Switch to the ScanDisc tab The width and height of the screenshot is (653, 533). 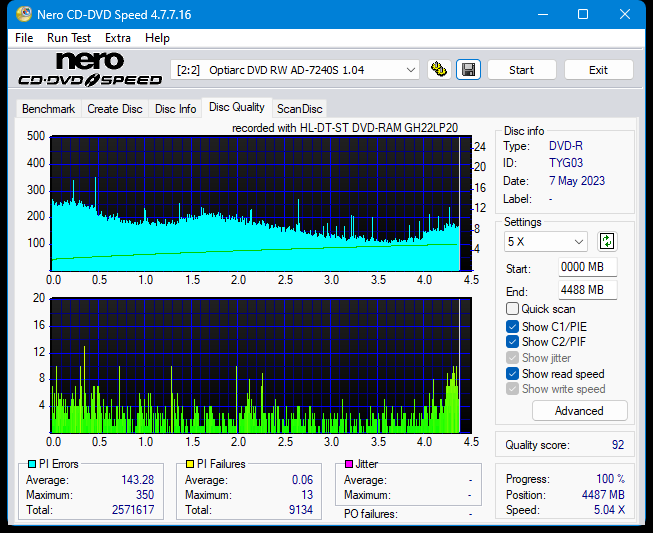pos(299,109)
